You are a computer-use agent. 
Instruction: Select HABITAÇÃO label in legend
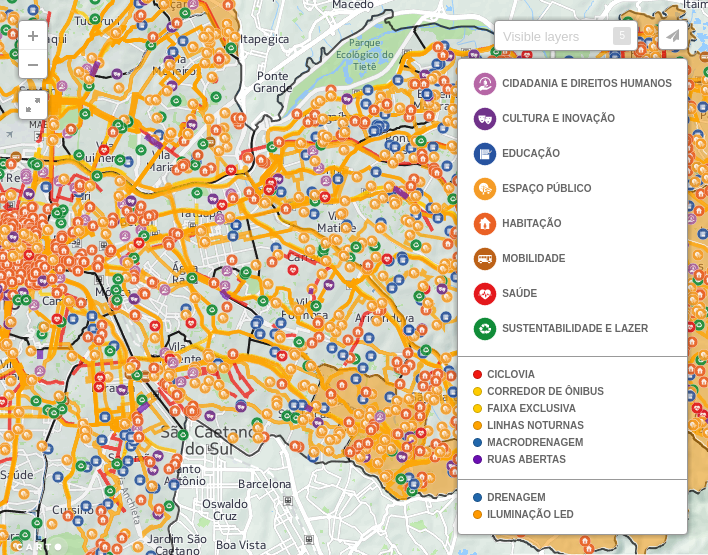tap(532, 223)
